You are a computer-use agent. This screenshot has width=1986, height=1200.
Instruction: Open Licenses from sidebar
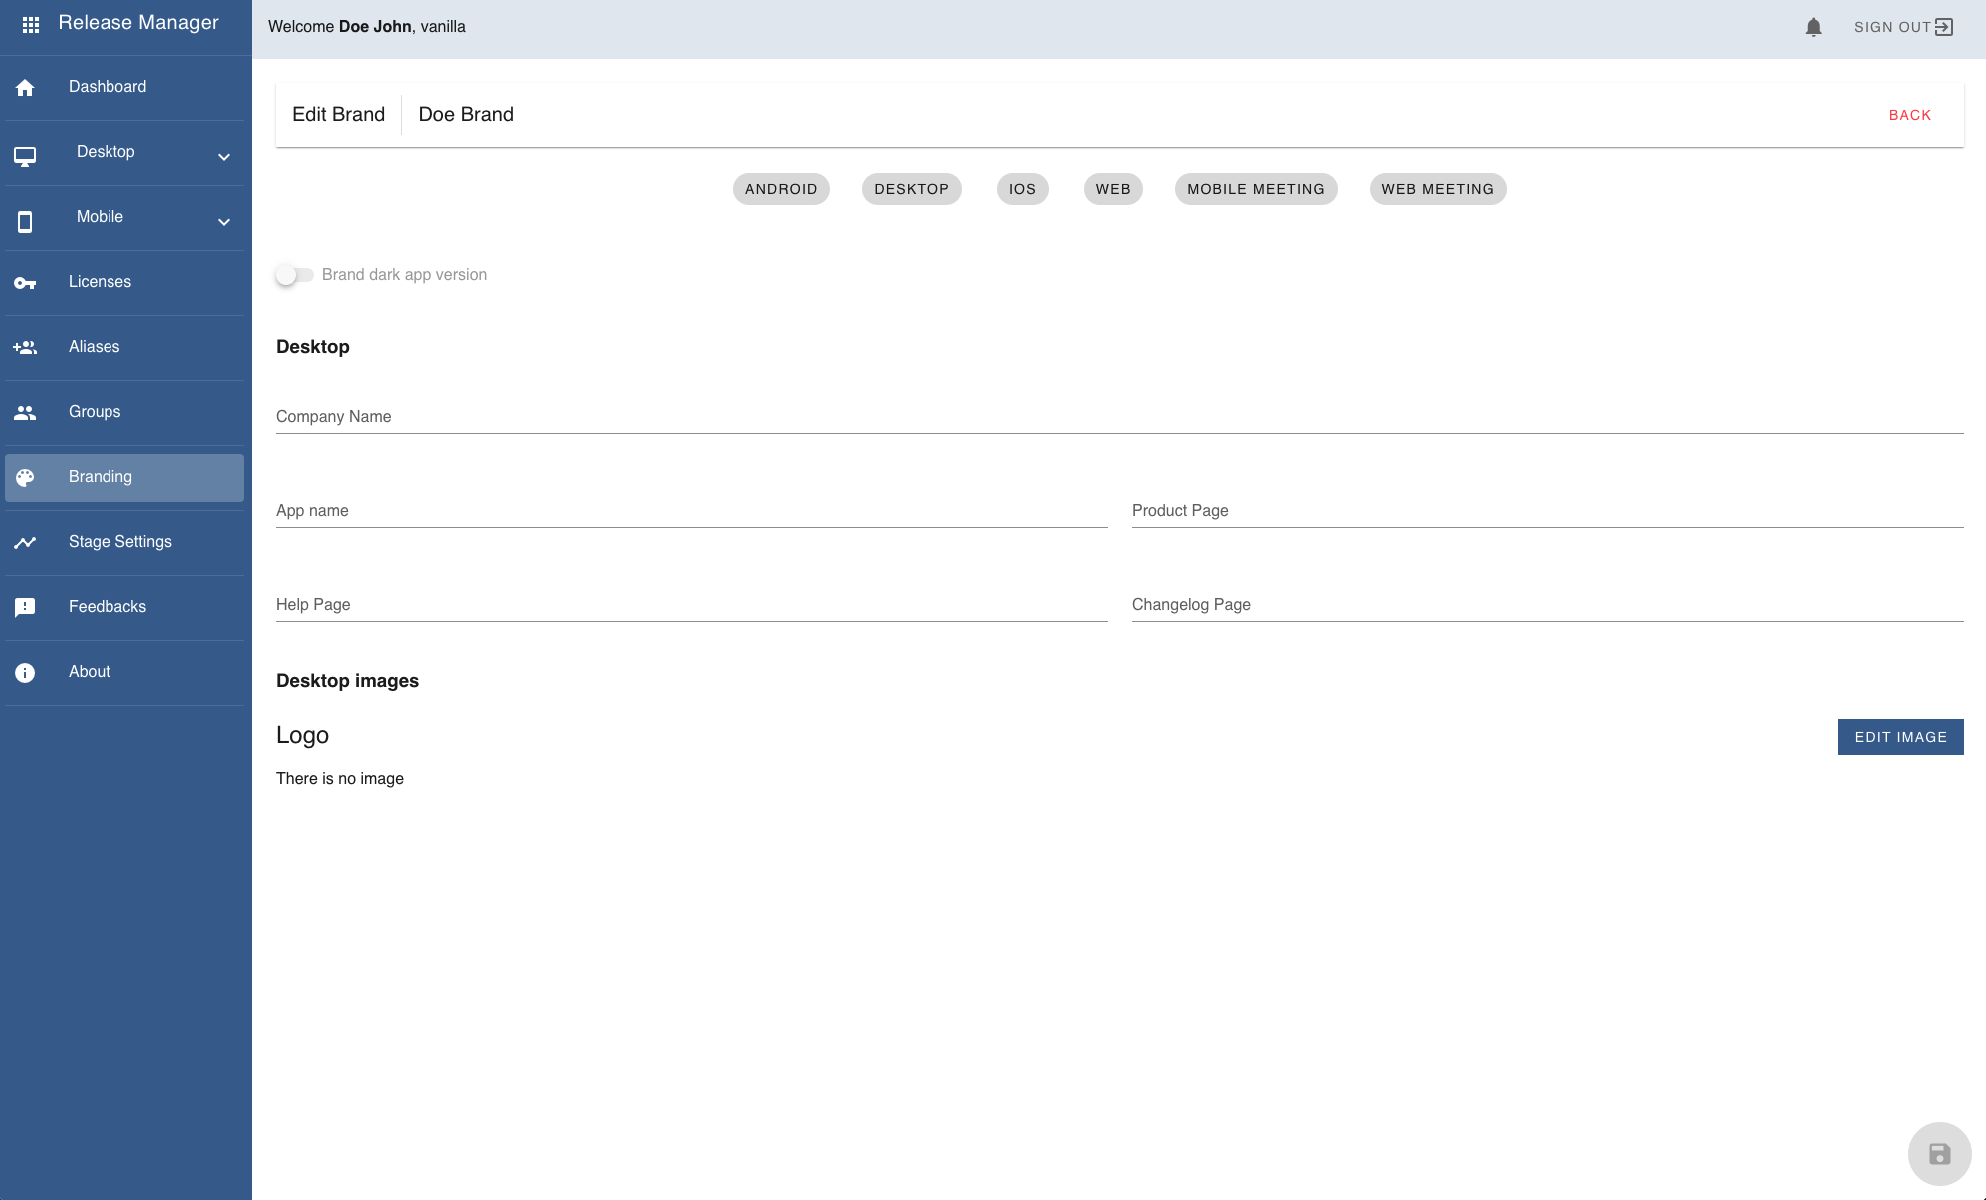tap(124, 283)
